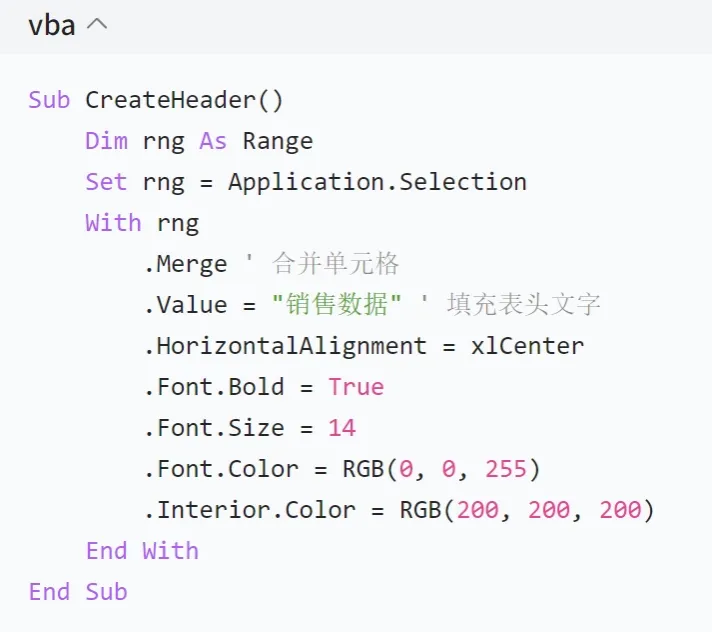Click the vba language label
Screen dimensions: 712x632
pyautogui.click(x=52, y=26)
